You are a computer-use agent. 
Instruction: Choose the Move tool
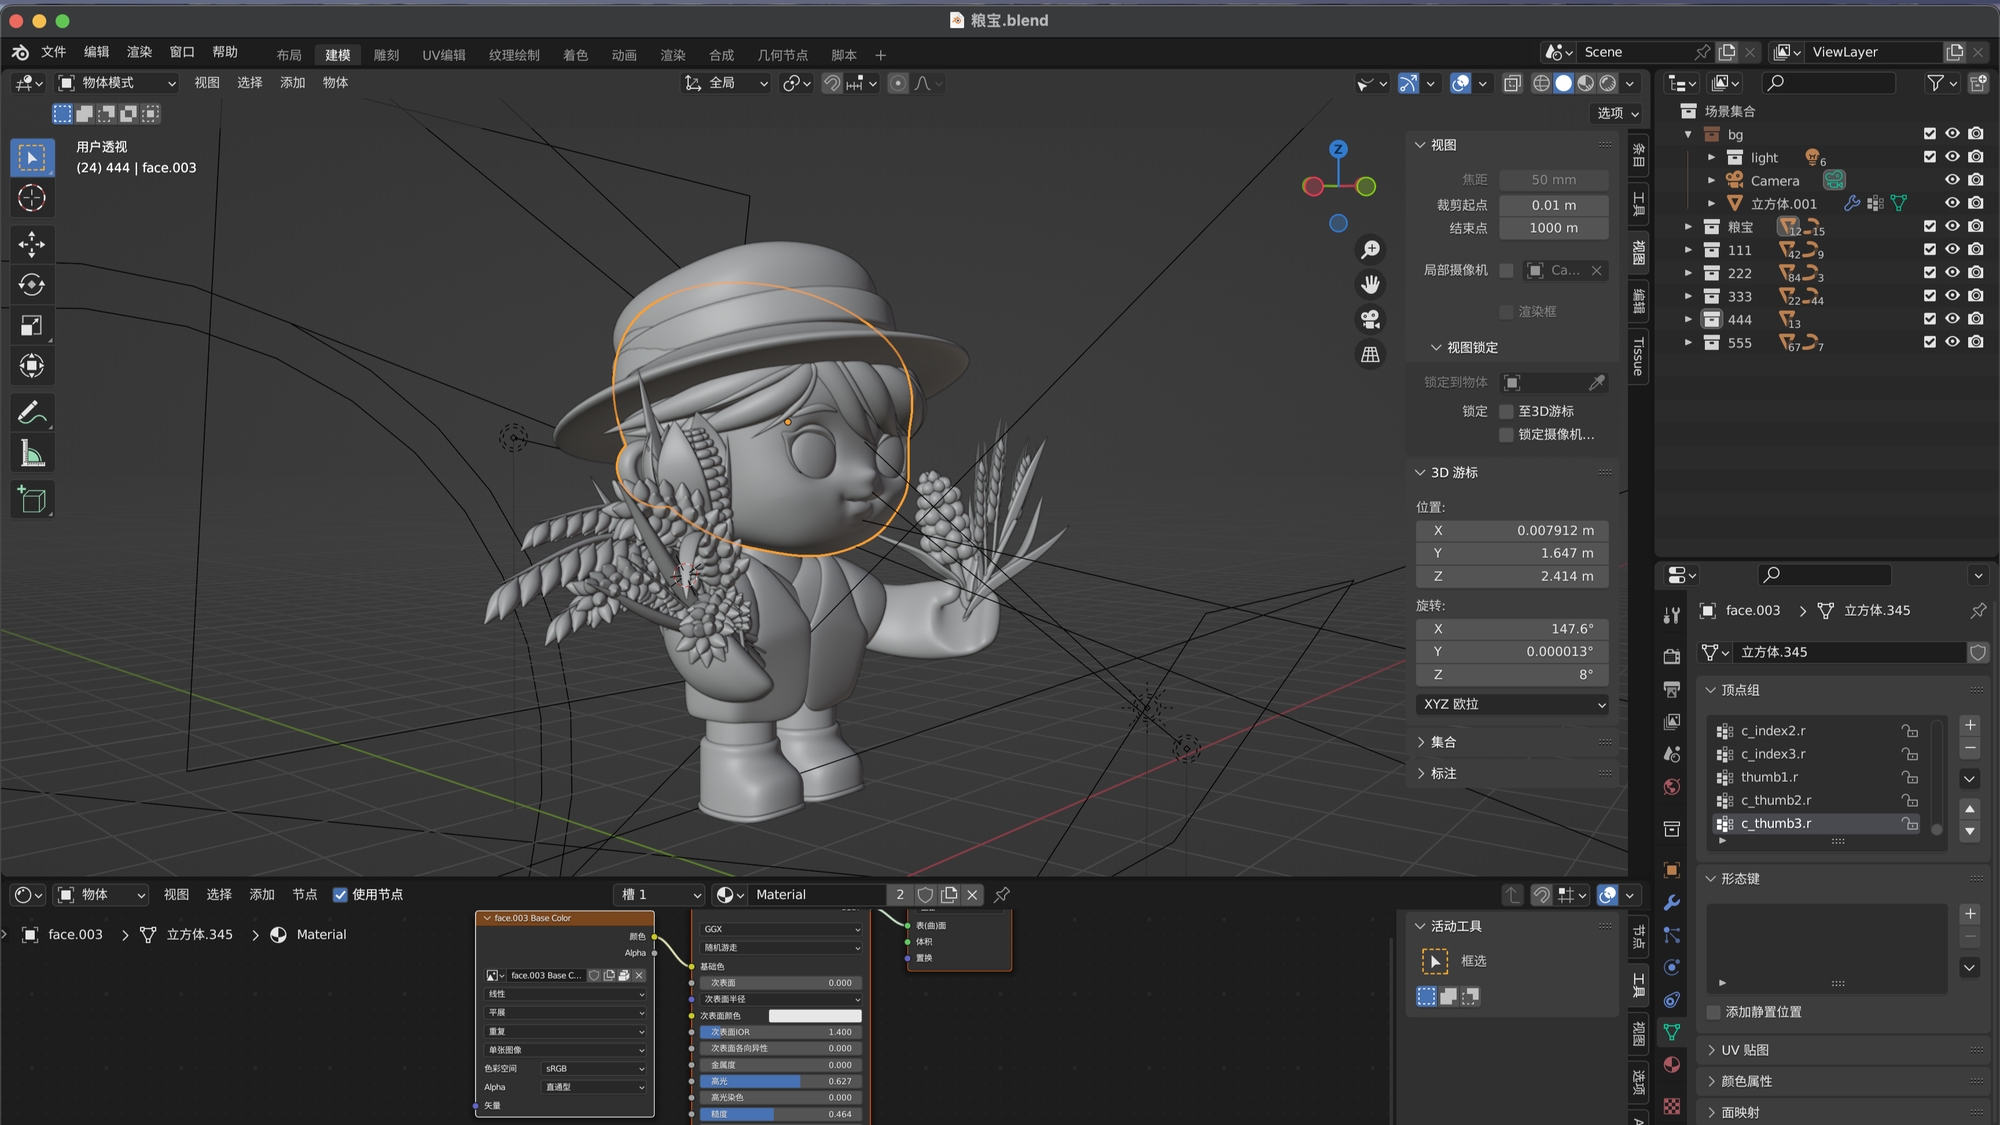point(32,244)
